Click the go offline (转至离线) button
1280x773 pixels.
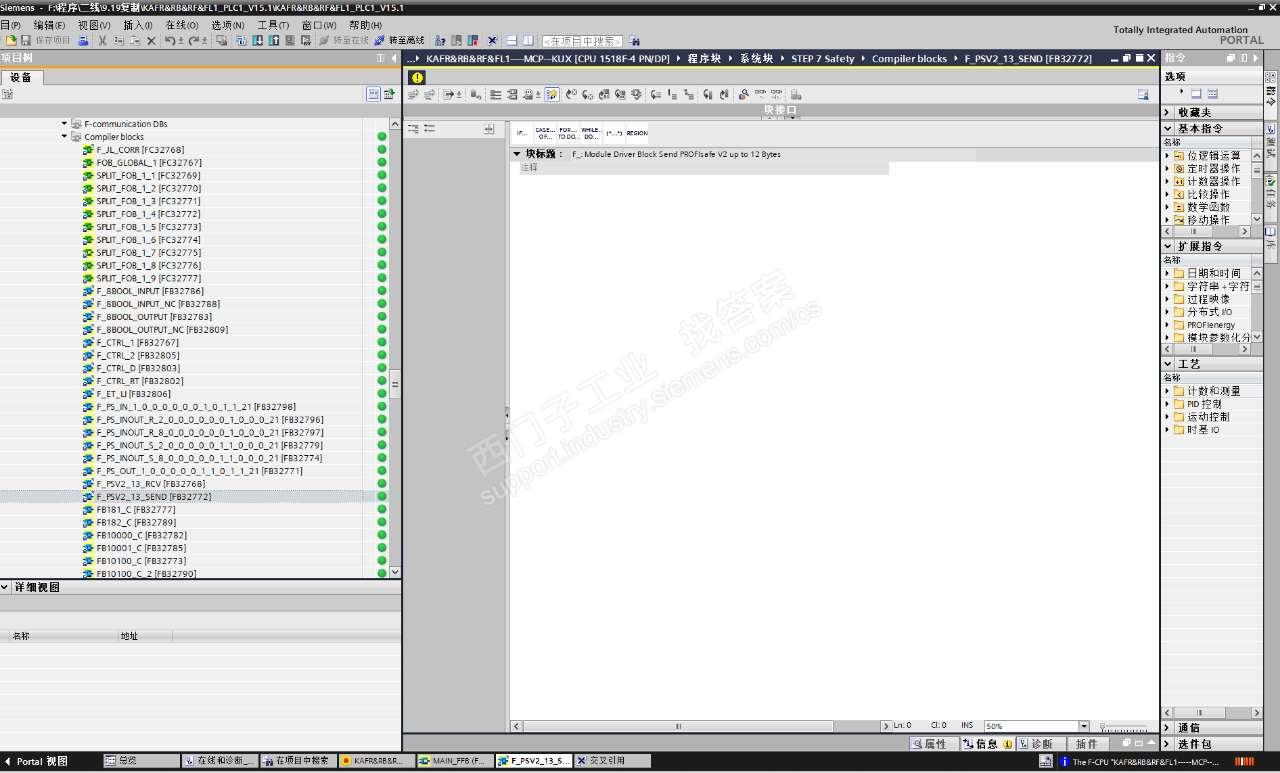(399, 41)
